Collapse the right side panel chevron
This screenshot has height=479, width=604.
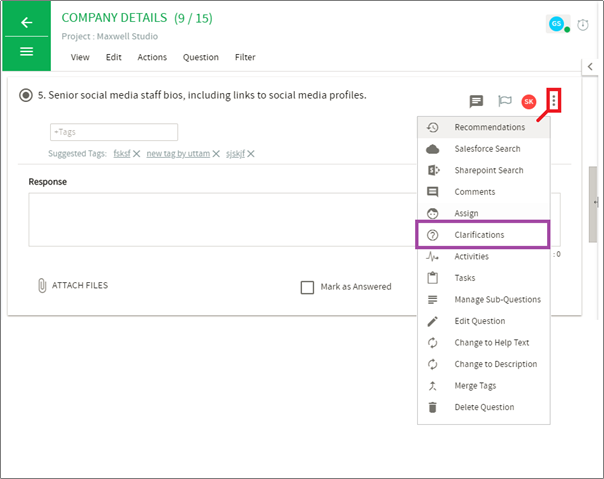(x=590, y=67)
